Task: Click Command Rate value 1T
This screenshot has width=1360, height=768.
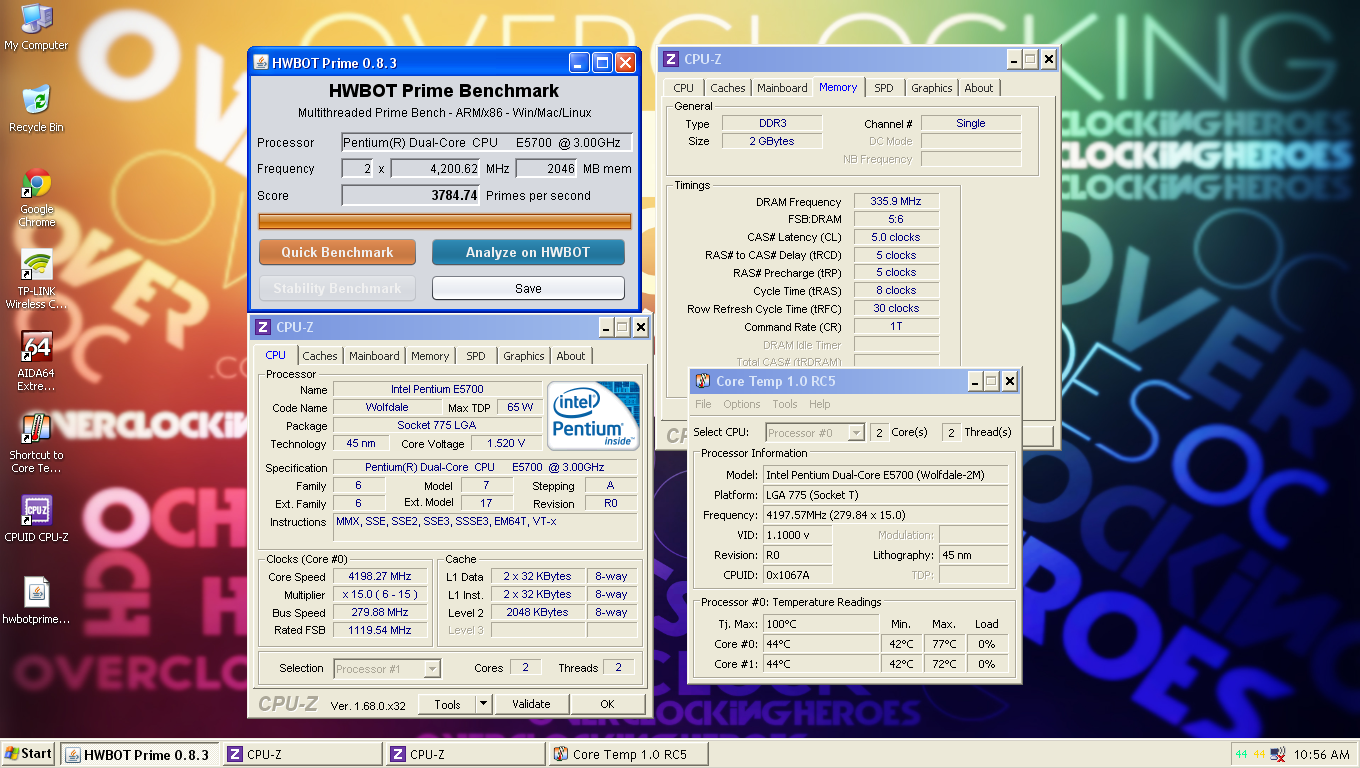Action: pos(896,327)
